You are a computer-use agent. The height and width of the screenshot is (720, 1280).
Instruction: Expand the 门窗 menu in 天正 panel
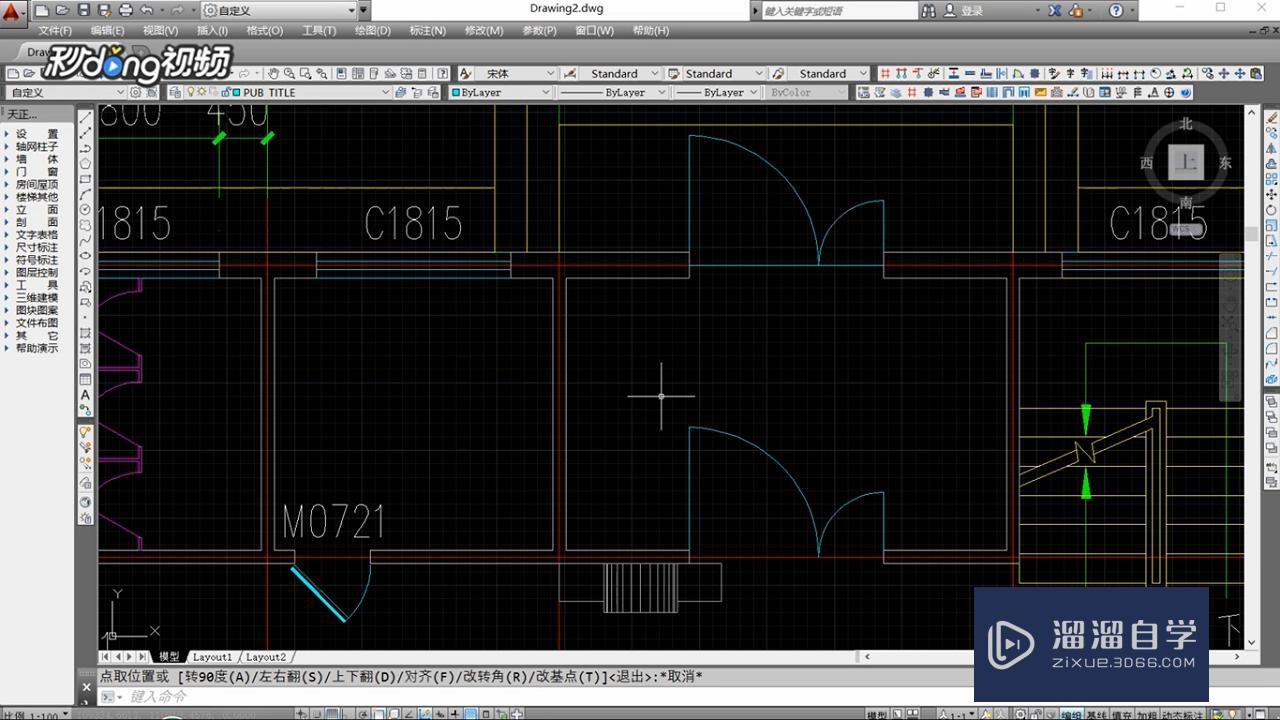click(x=36, y=172)
